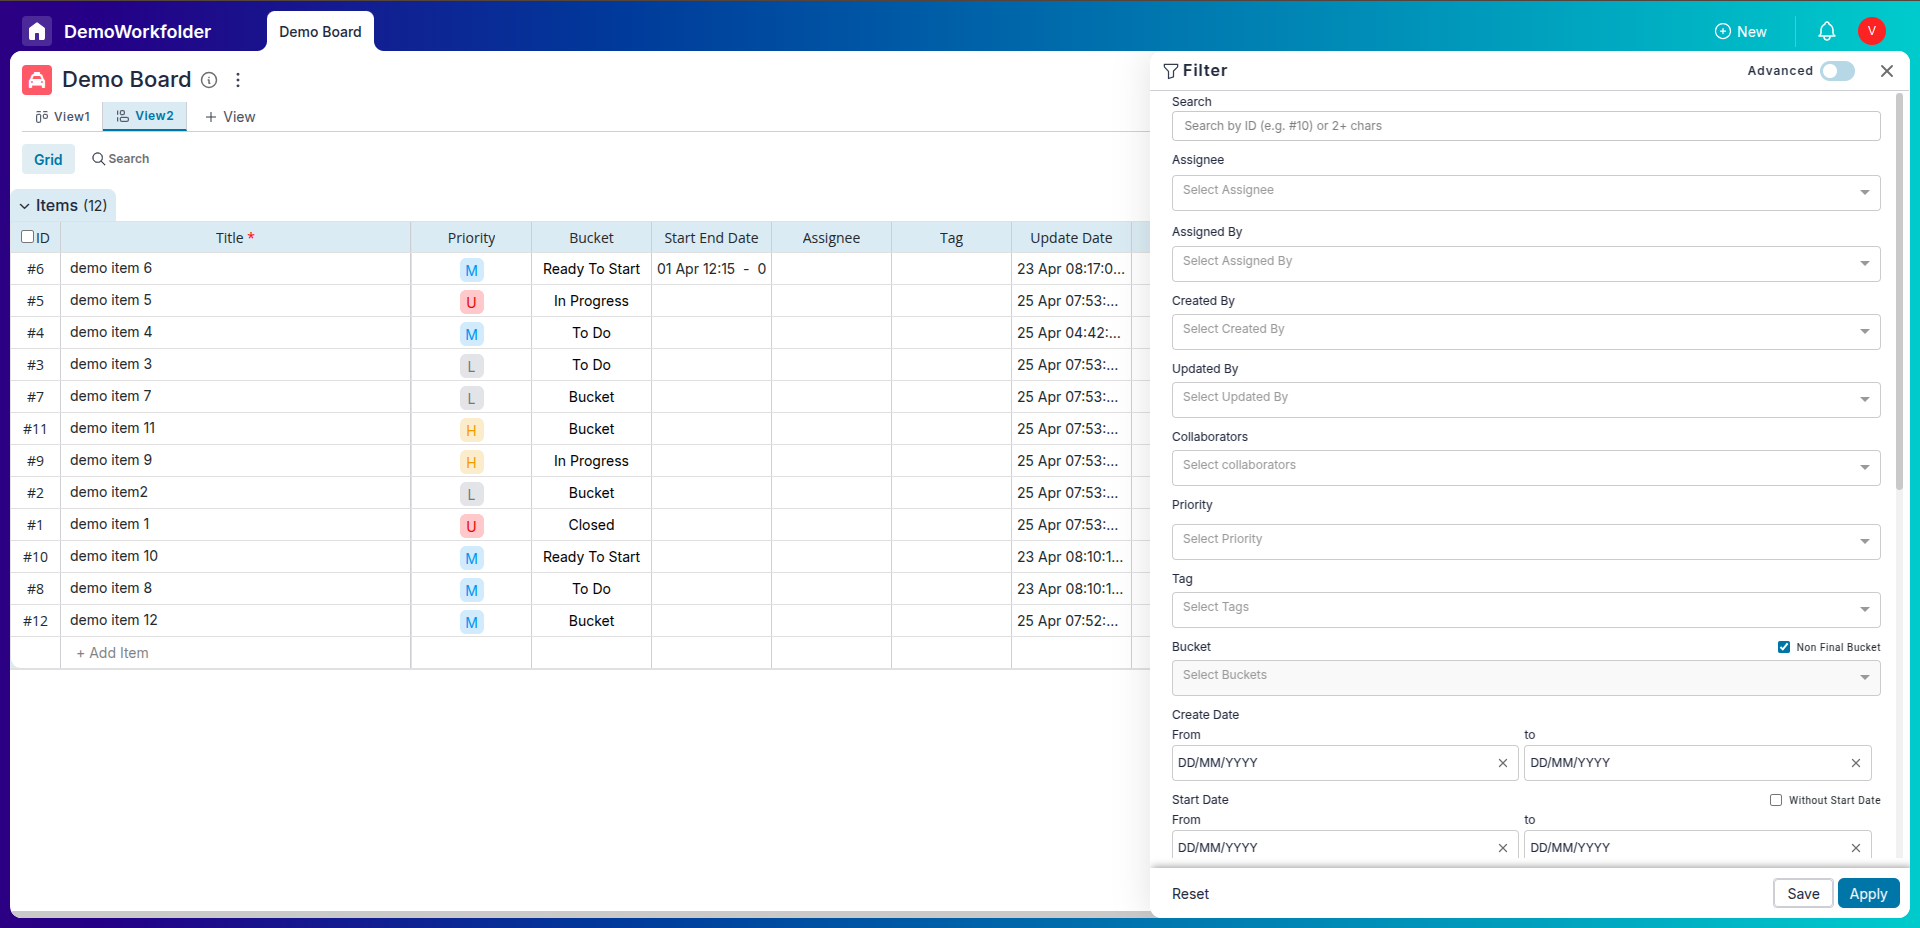Open Demo Board three-dot menu
This screenshot has height=928, width=1920.
click(x=238, y=80)
